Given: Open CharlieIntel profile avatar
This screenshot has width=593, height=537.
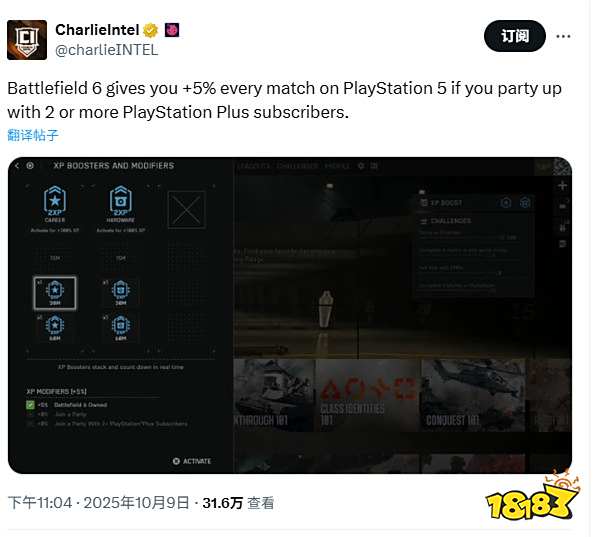Looking at the screenshot, I should coord(27,40).
